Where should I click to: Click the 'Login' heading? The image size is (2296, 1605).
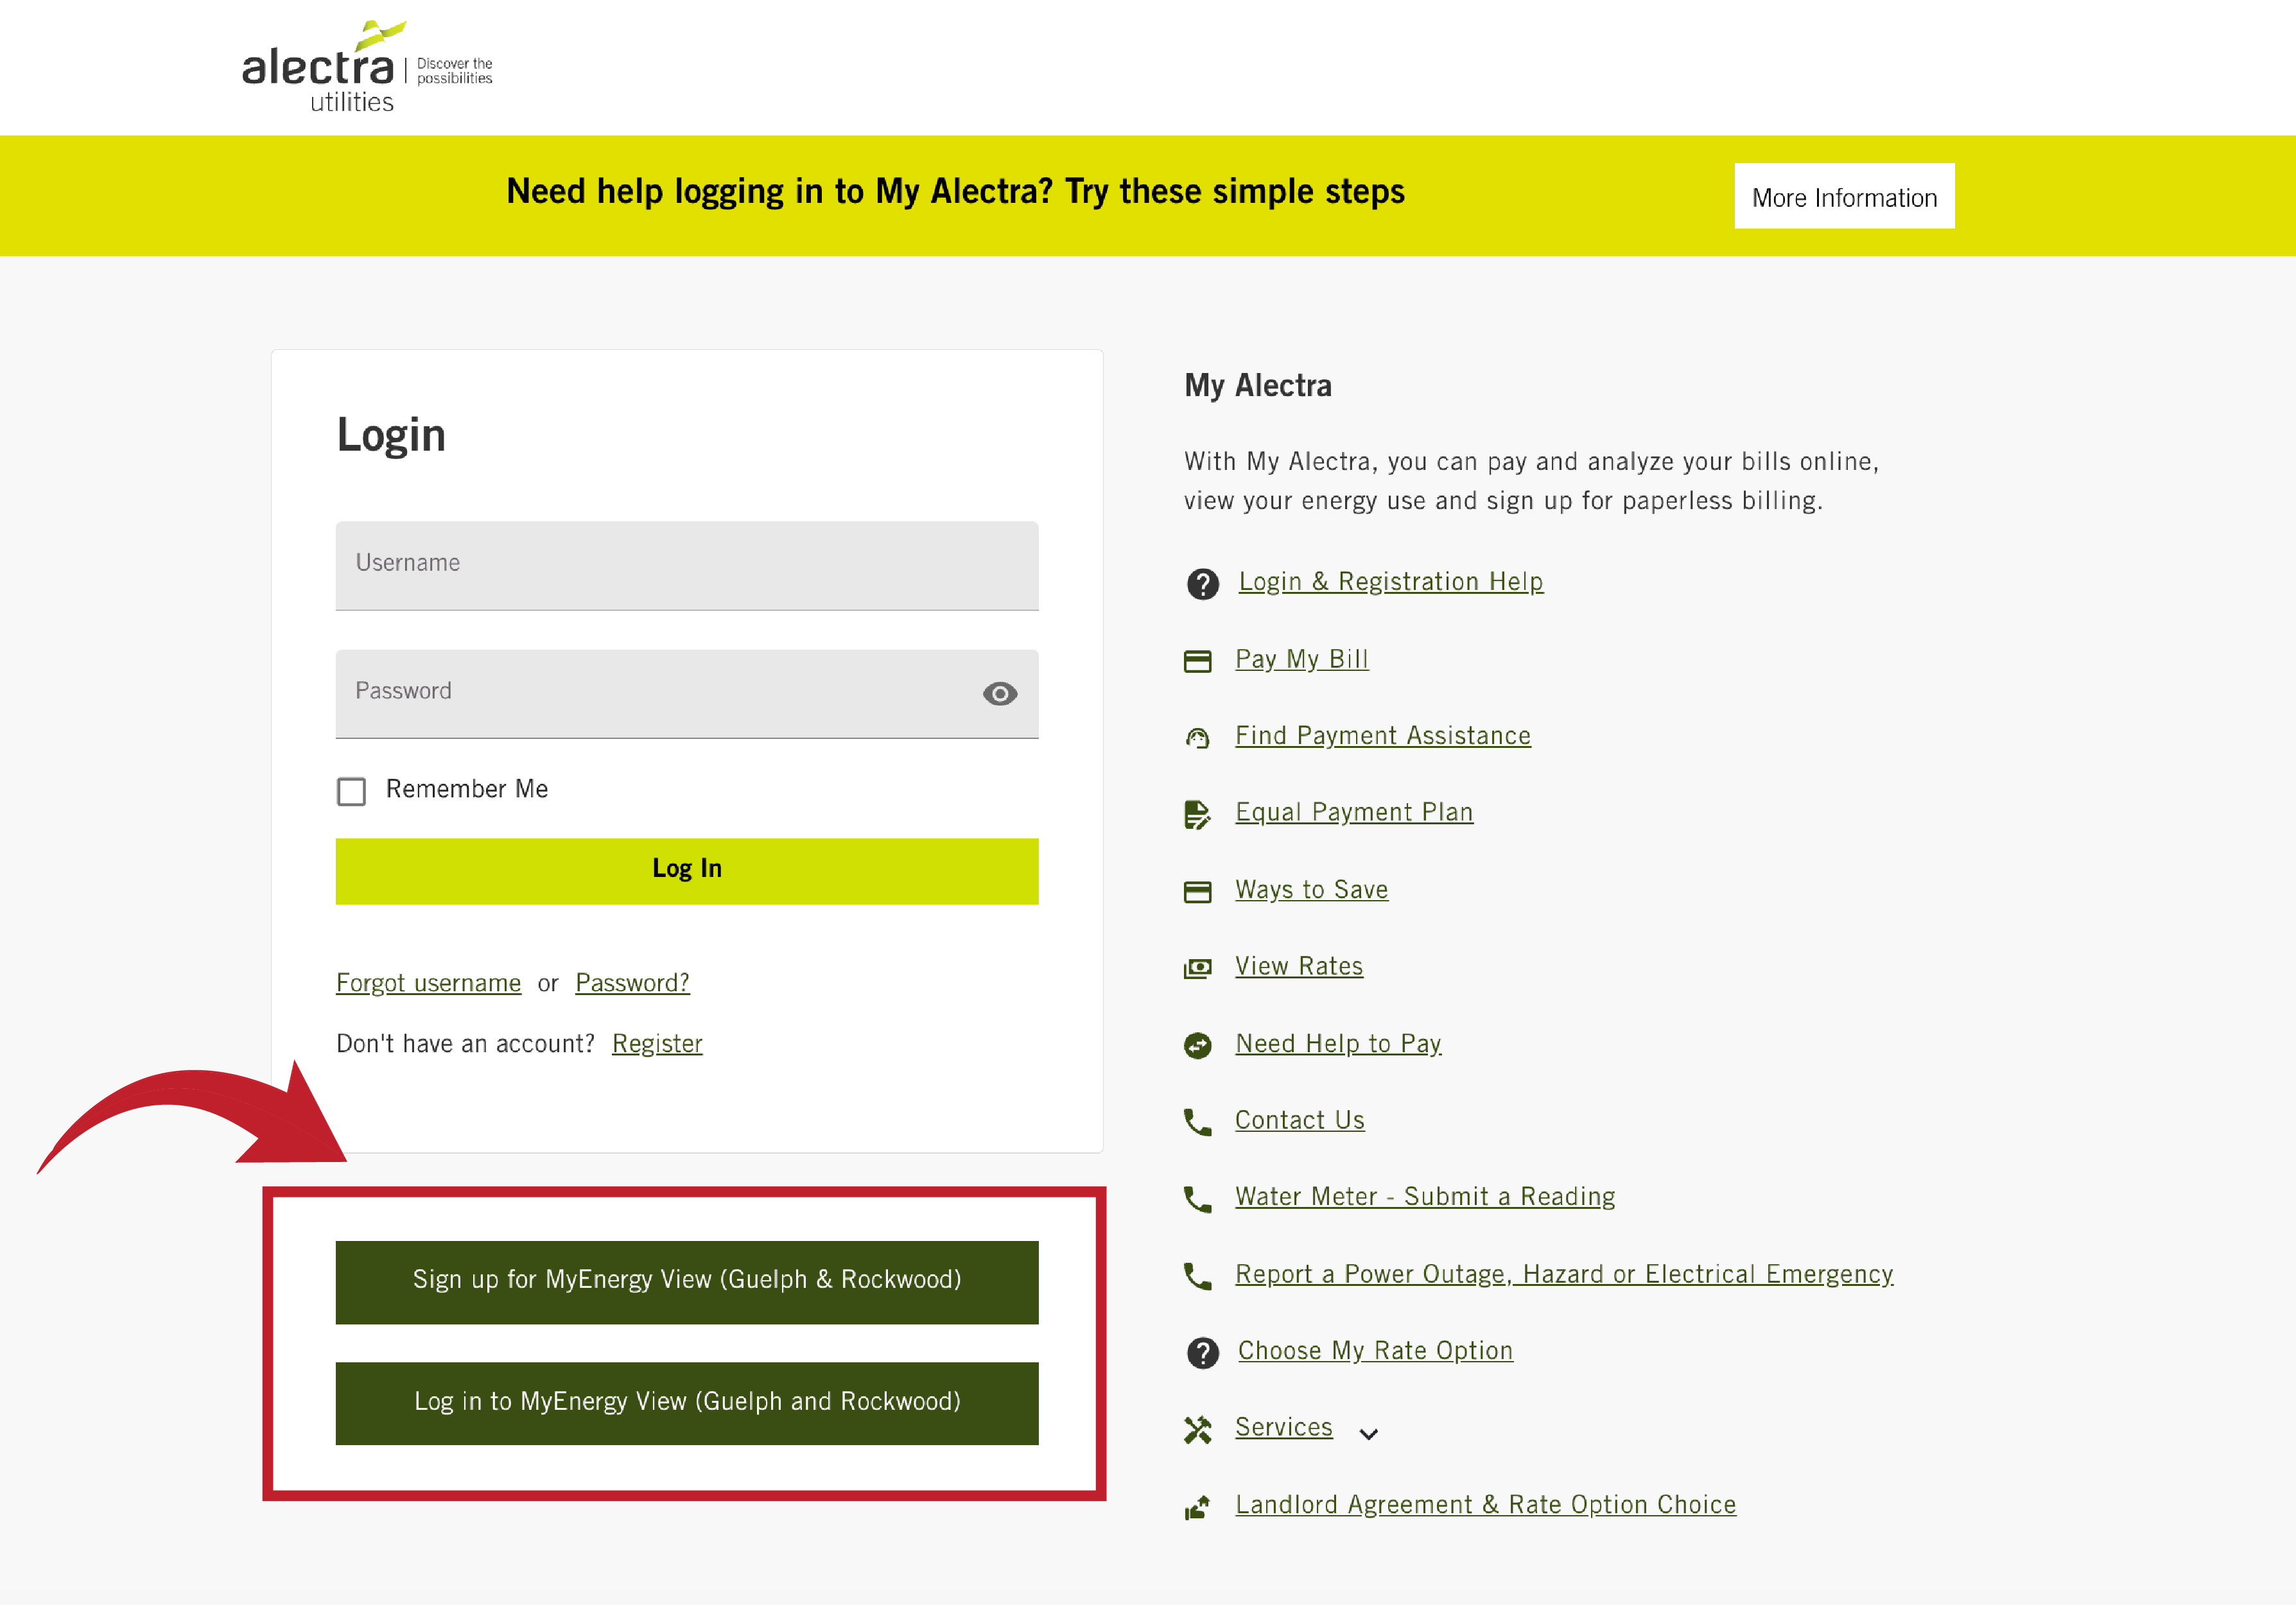391,436
